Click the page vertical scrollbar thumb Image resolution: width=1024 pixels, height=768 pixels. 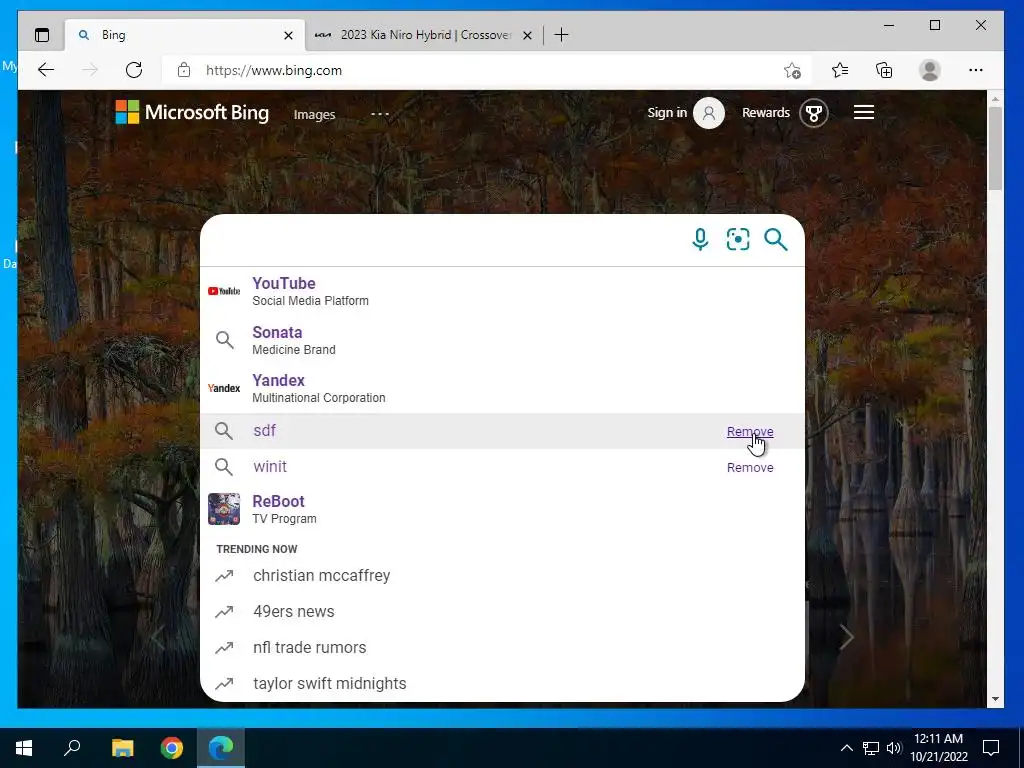point(995,148)
